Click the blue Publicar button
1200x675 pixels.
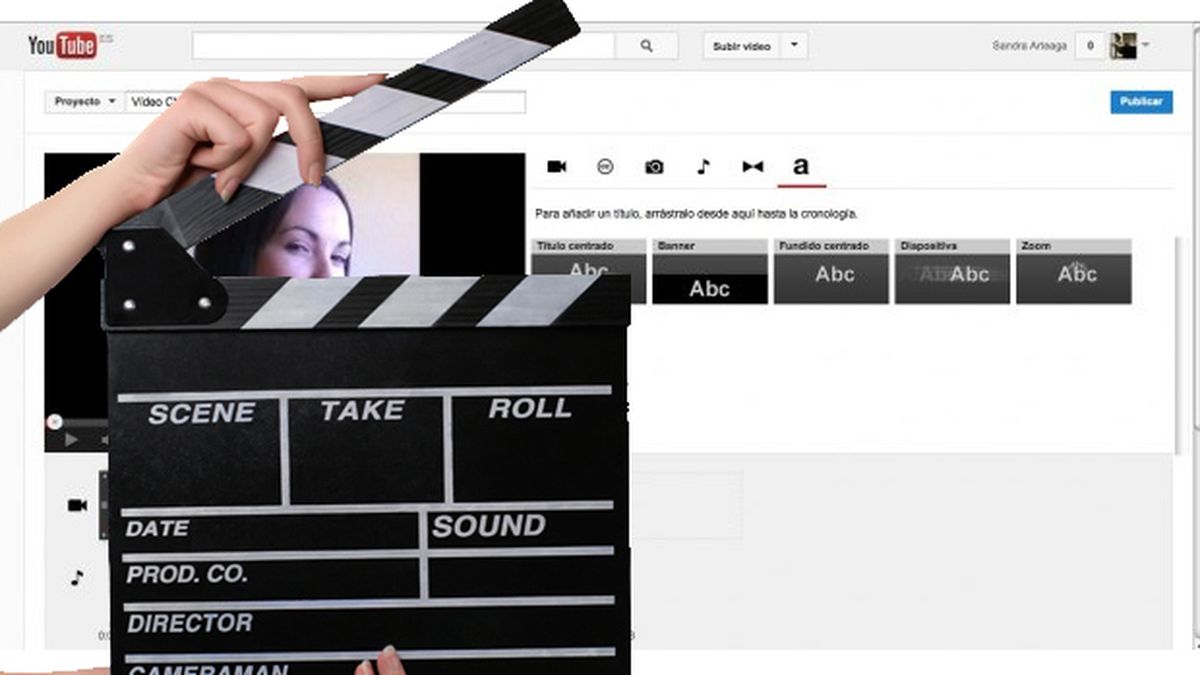pyautogui.click(x=1141, y=102)
